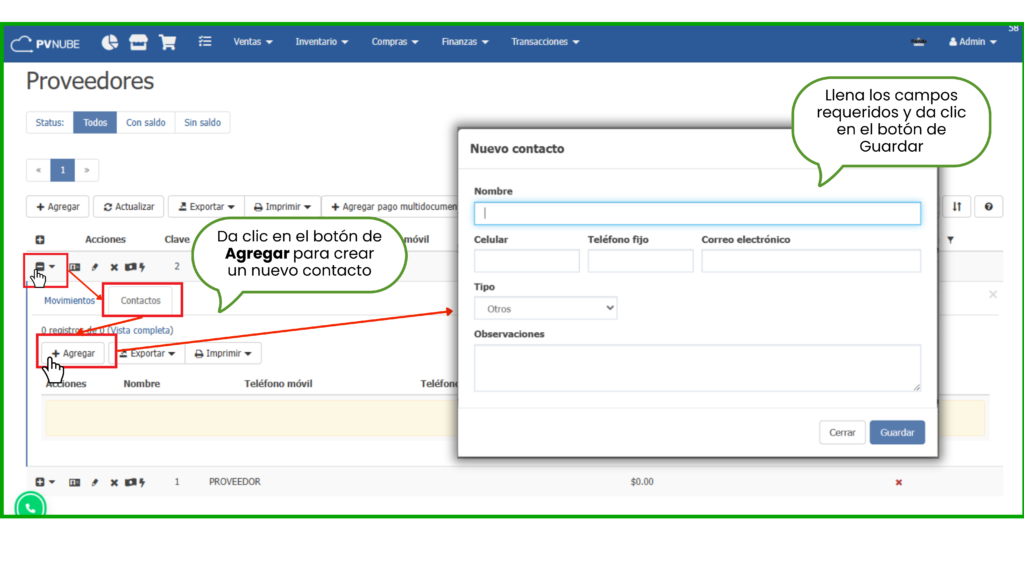1024x576 pixels.
Task: Click the task list icon in navbar
Action: pyautogui.click(x=205, y=42)
